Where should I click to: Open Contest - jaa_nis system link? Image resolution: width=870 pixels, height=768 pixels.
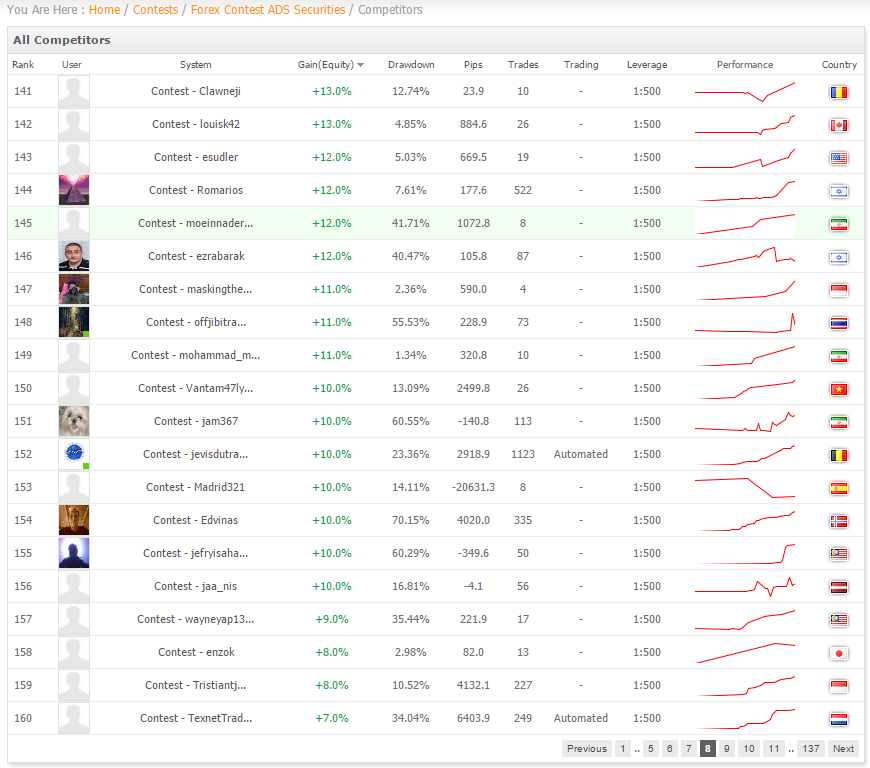point(195,586)
